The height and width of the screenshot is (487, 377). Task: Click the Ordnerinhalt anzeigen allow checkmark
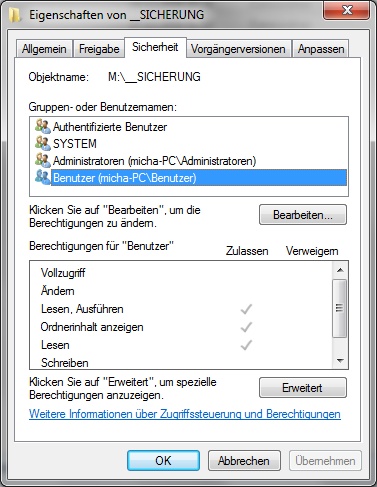(246, 327)
